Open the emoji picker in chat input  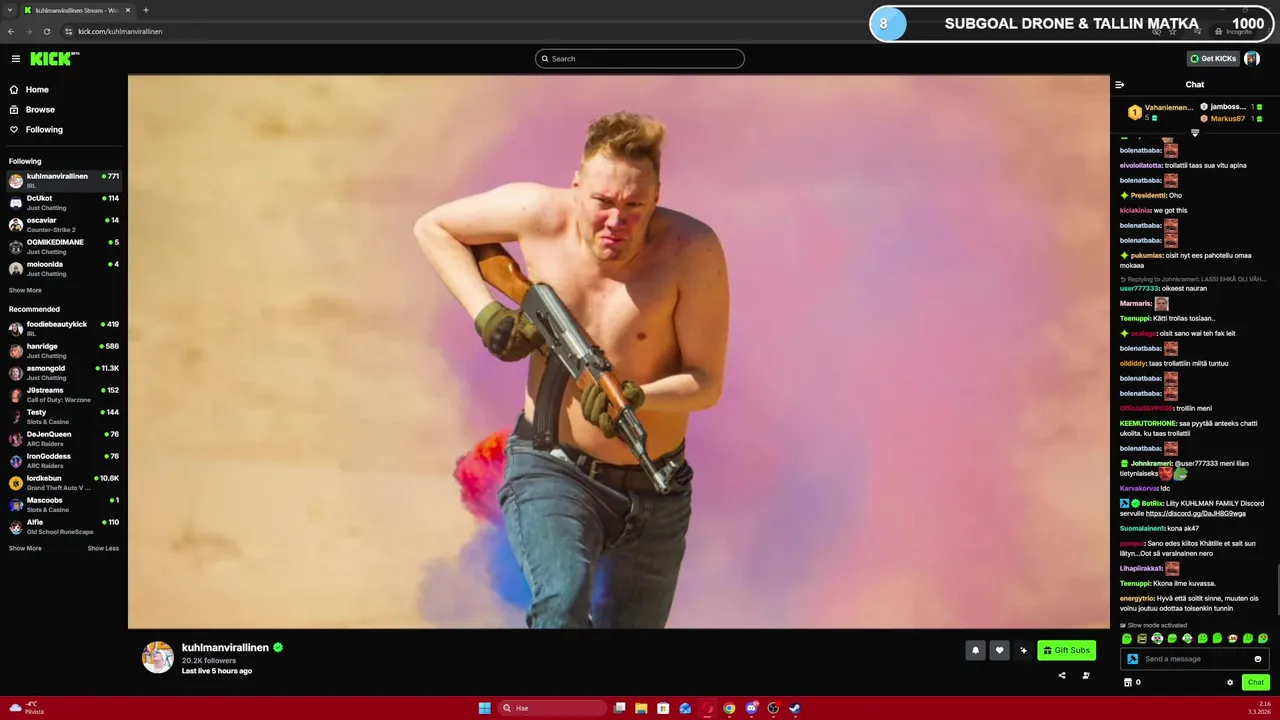pos(1258,659)
